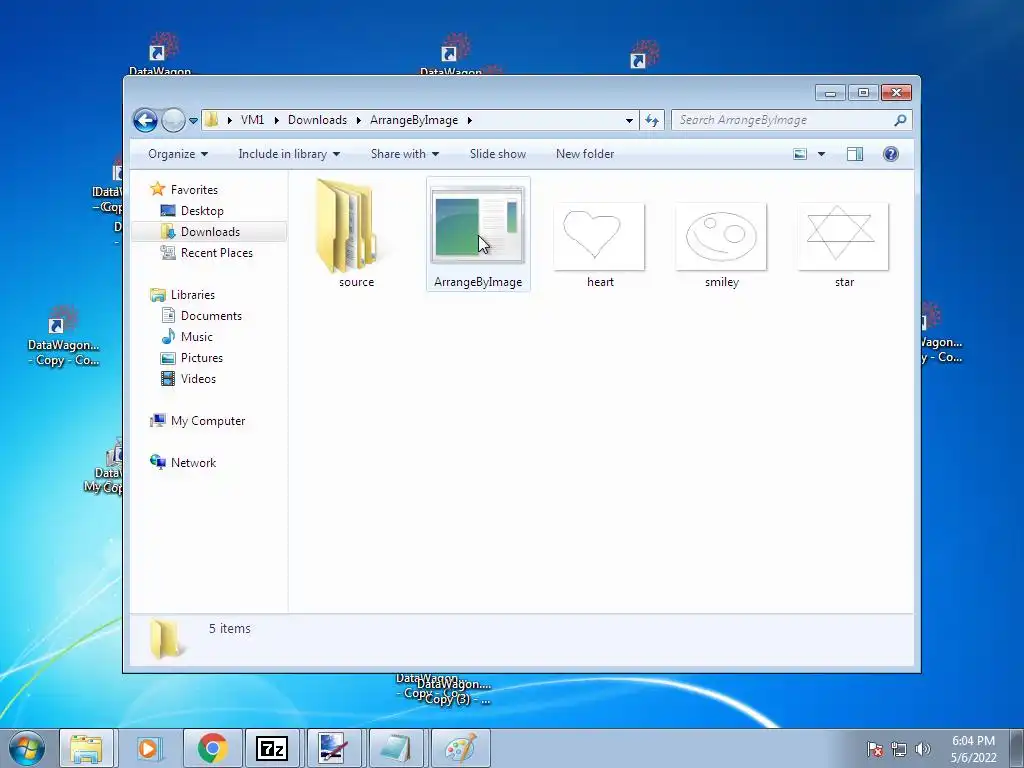Refresh the ArrangeByImage folder view

[x=652, y=120]
